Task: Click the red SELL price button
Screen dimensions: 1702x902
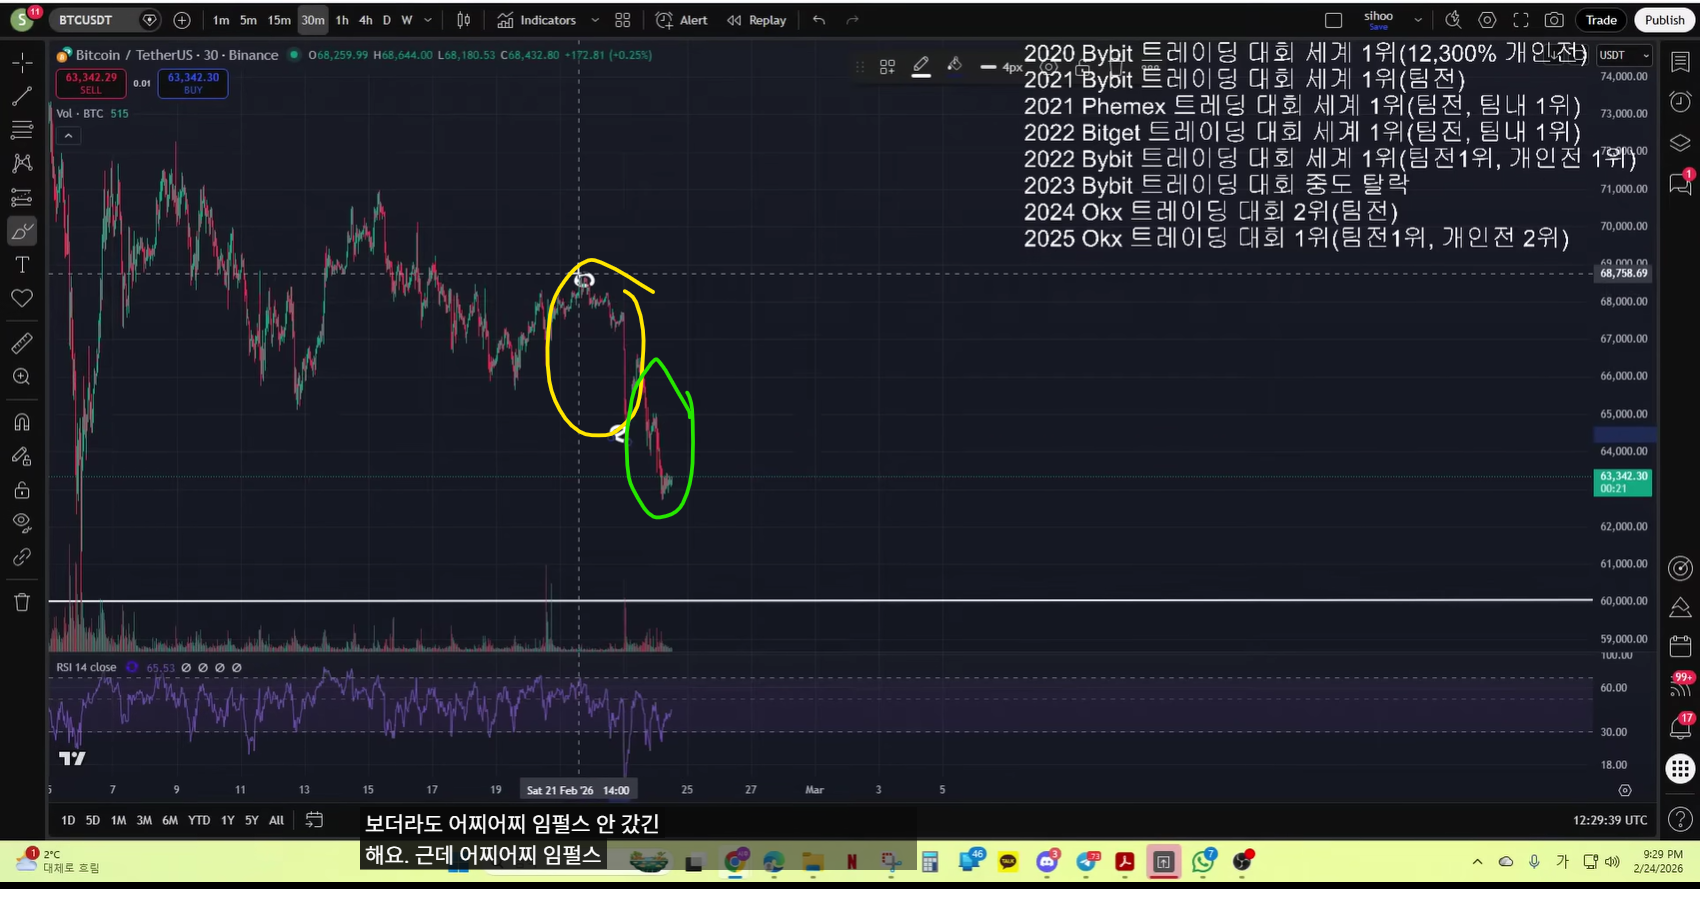Action: click(91, 83)
